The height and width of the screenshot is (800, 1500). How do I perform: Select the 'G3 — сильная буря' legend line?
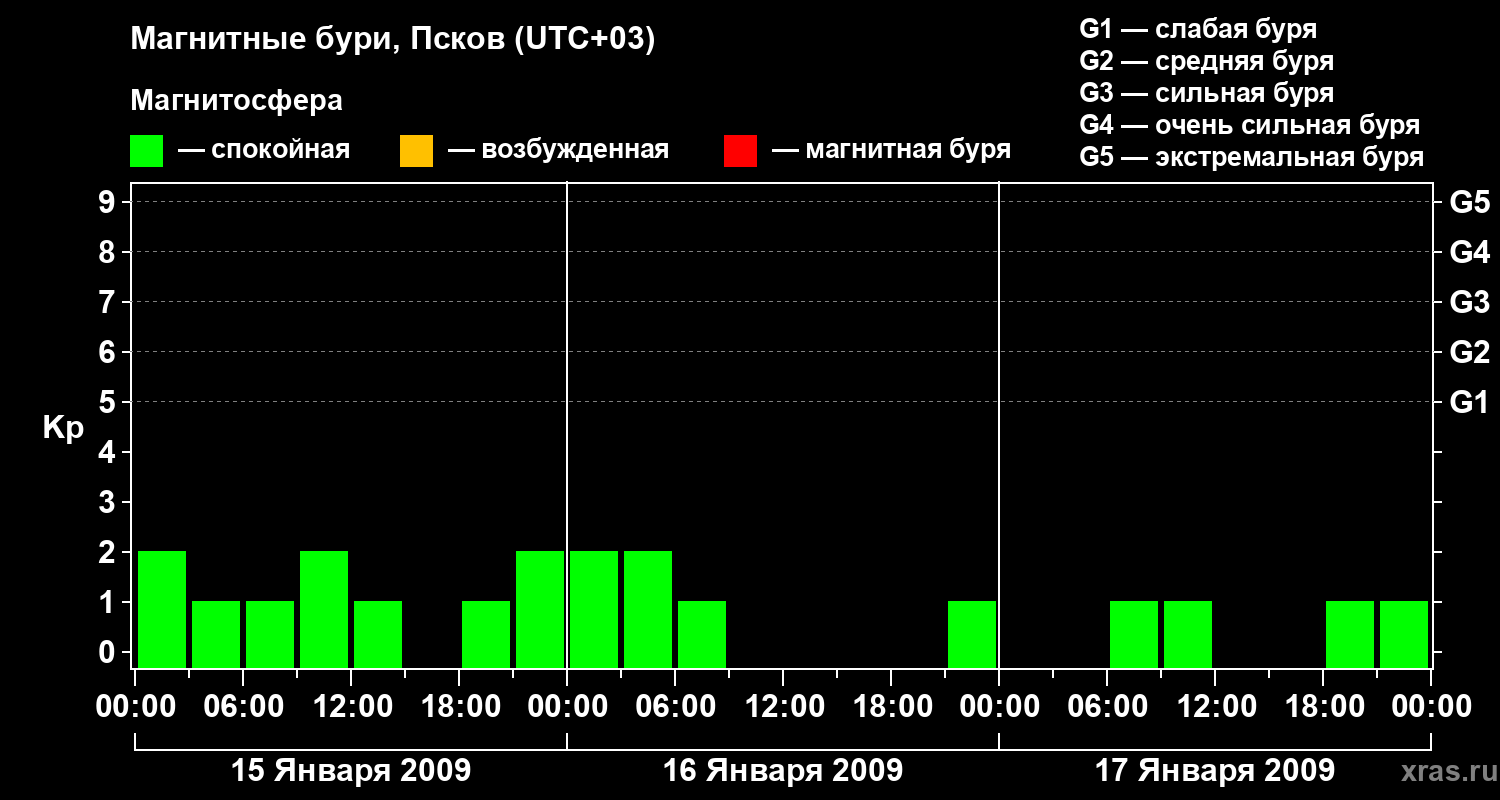[1207, 93]
